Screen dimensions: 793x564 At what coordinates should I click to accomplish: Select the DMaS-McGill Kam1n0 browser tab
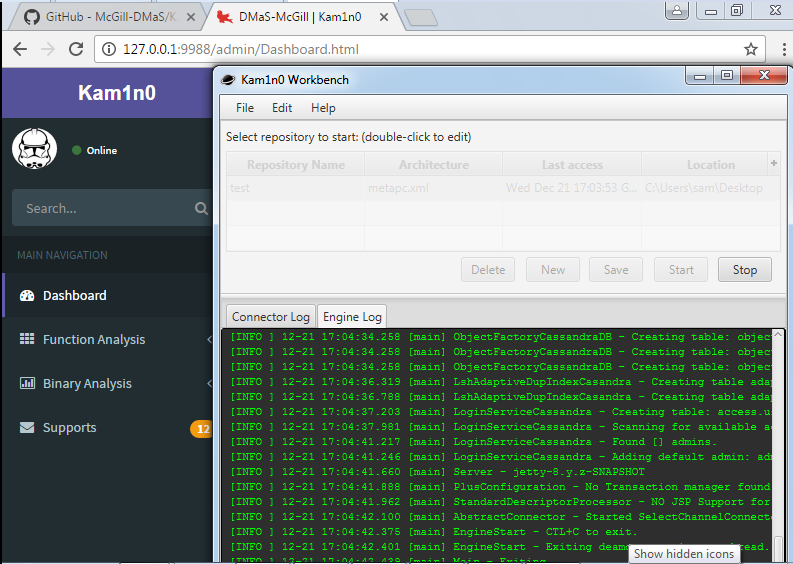pyautogui.click(x=302, y=17)
